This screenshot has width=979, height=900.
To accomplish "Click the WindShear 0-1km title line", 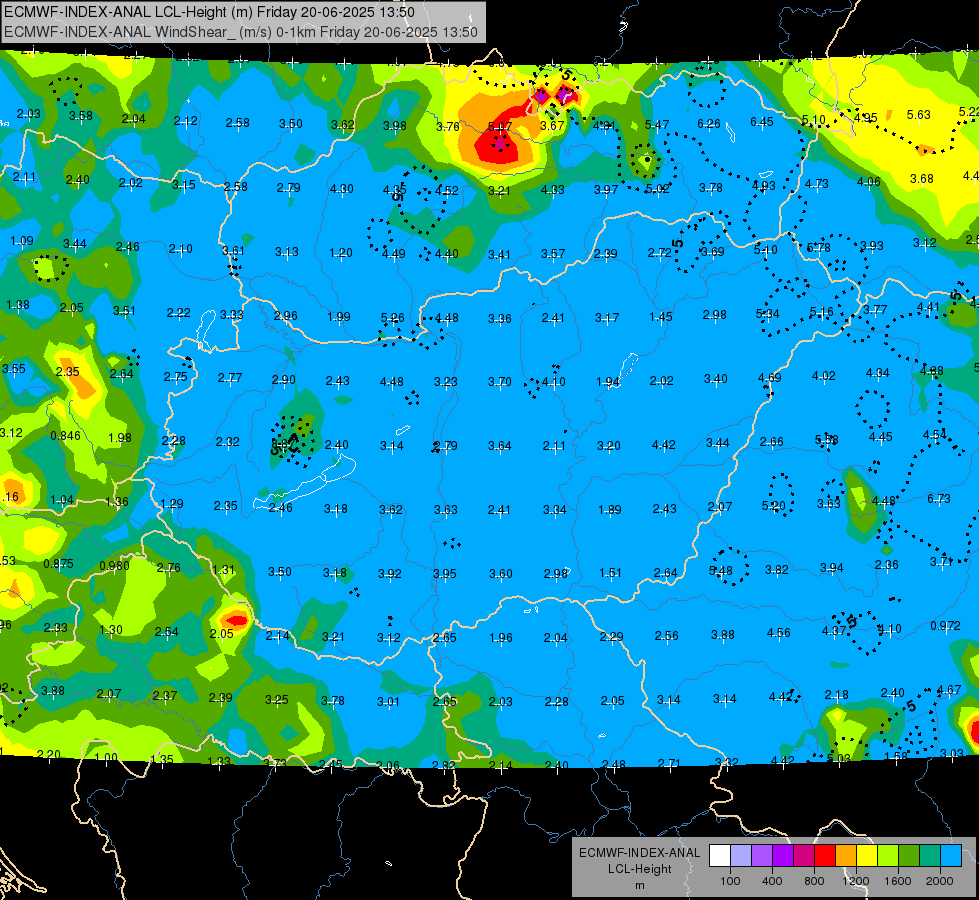I will [241, 32].
